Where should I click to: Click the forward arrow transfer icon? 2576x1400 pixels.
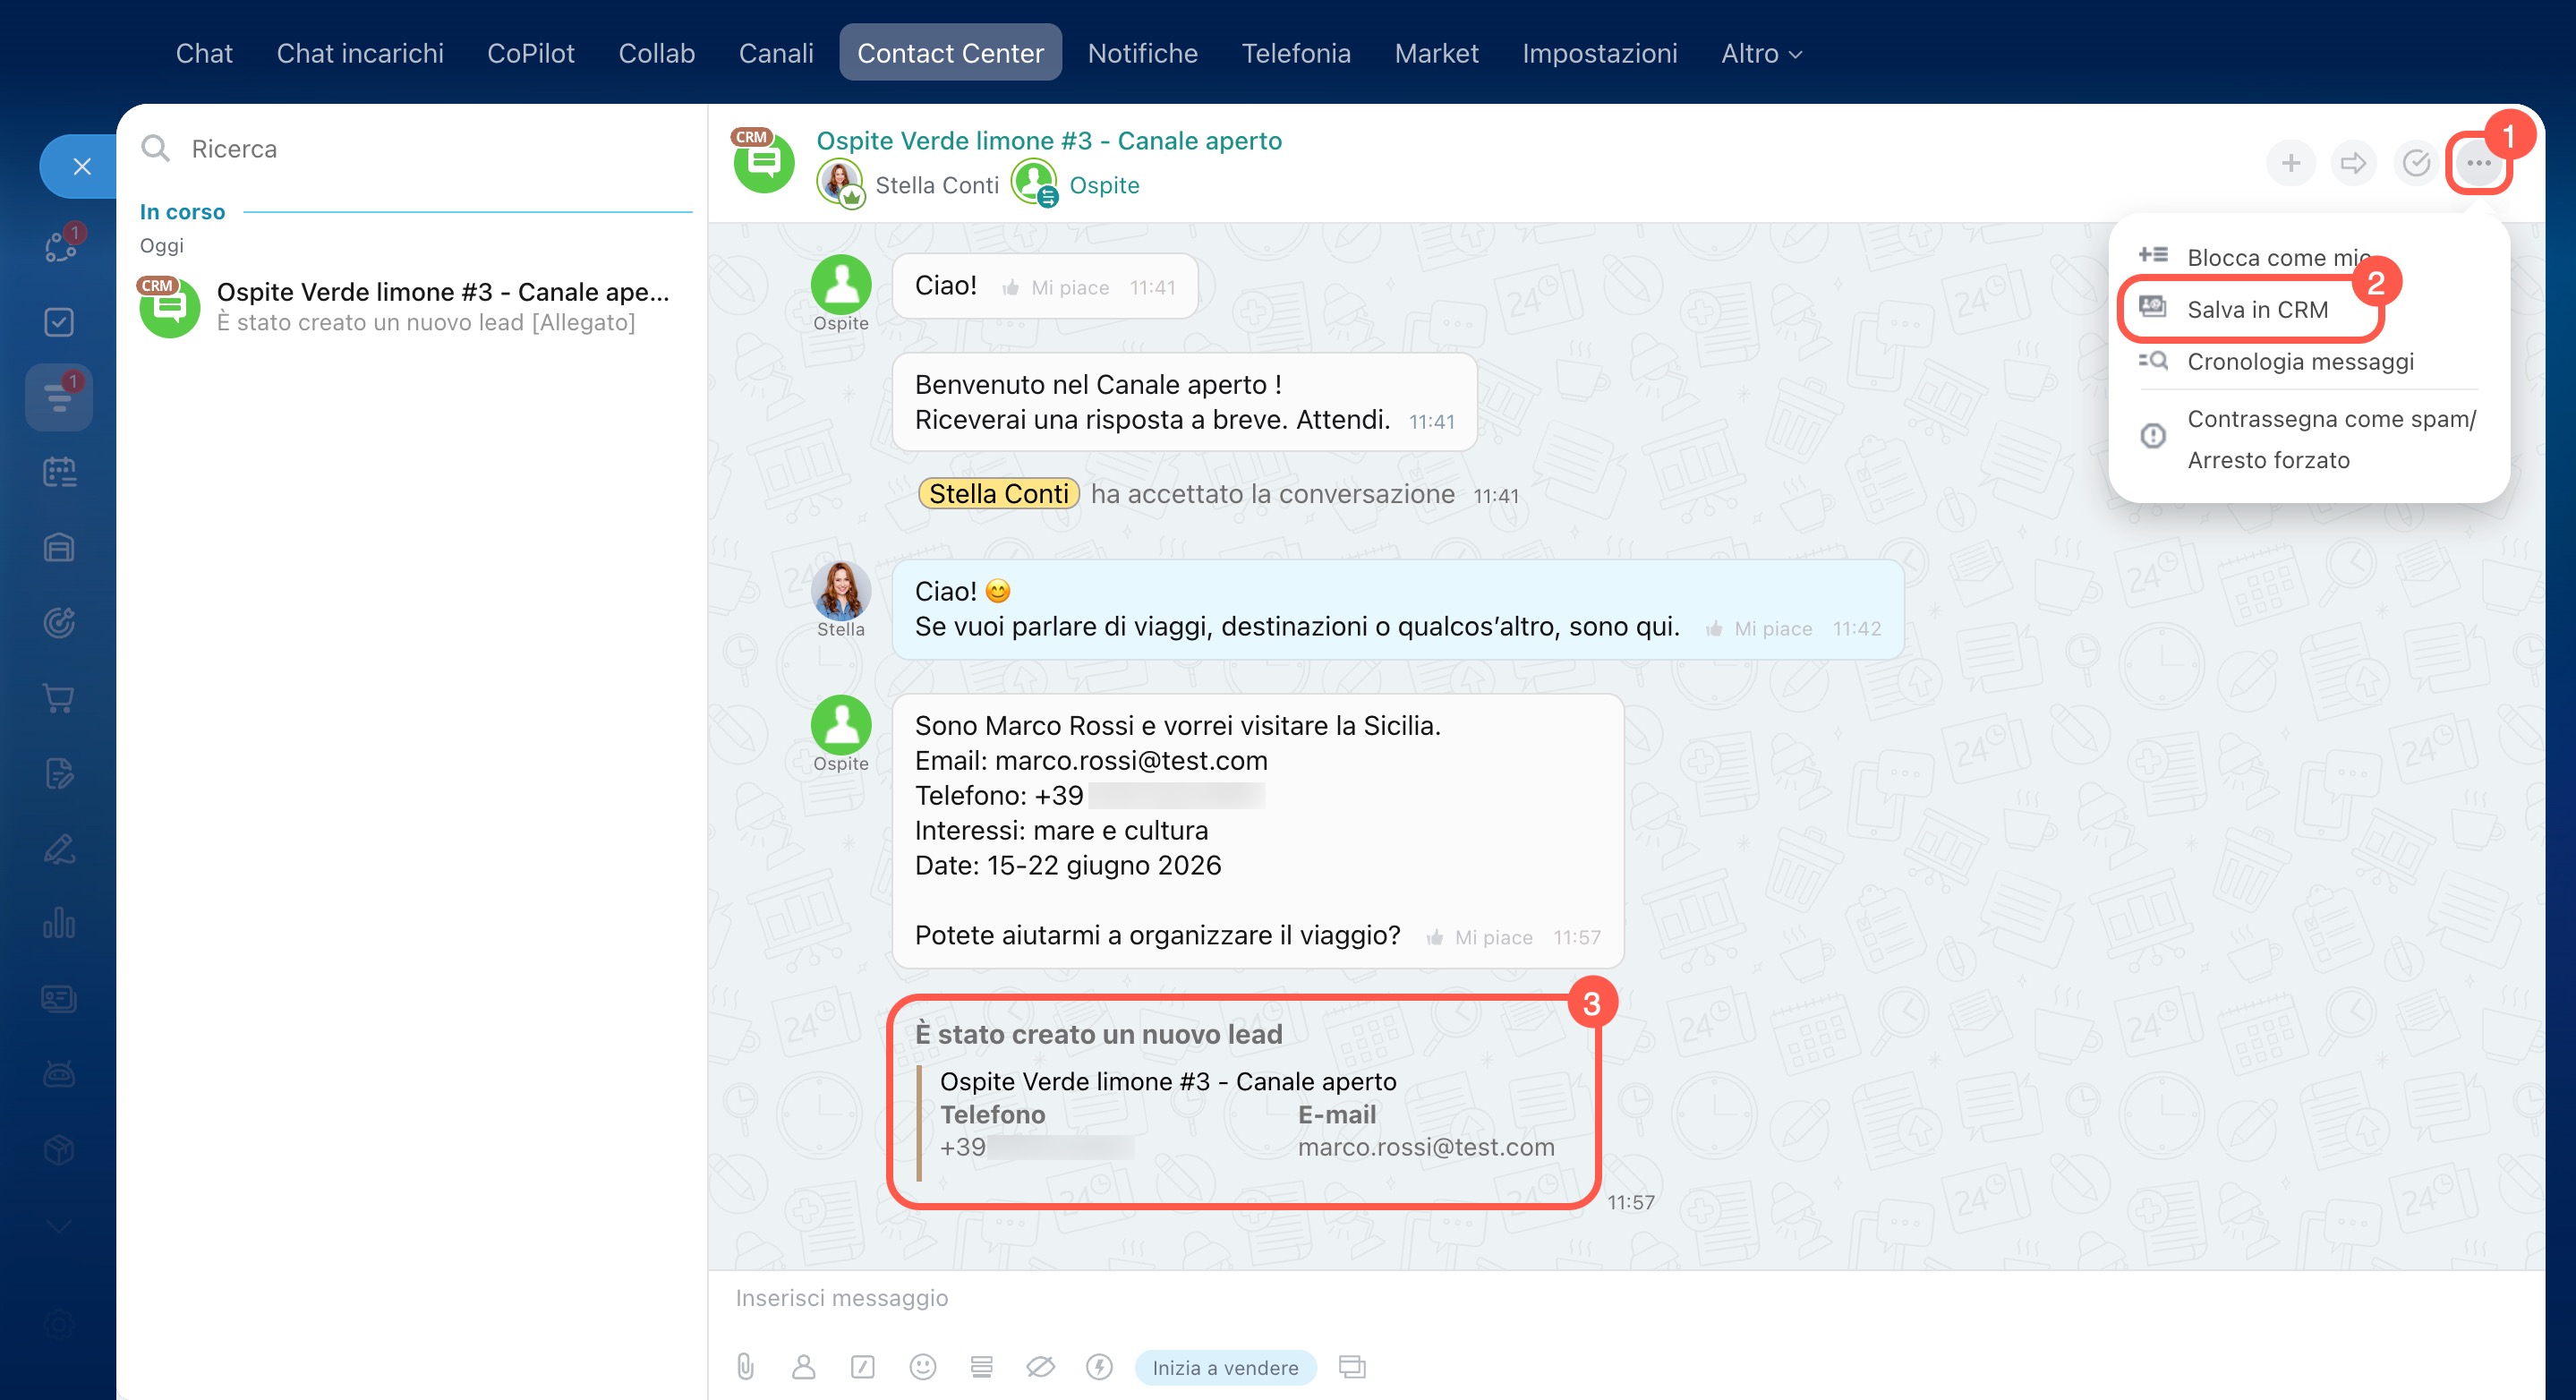coord(2353,163)
